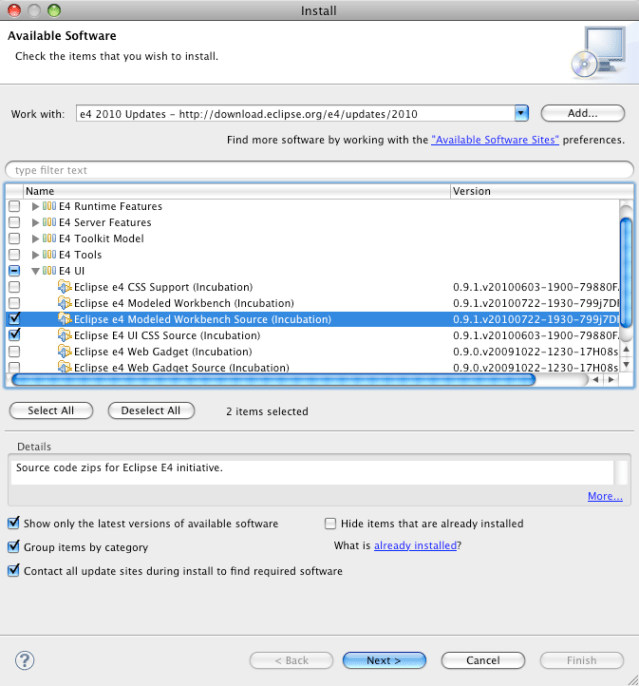
Task: Expand the E4 Runtime Features tree node
Action: (x=36, y=207)
